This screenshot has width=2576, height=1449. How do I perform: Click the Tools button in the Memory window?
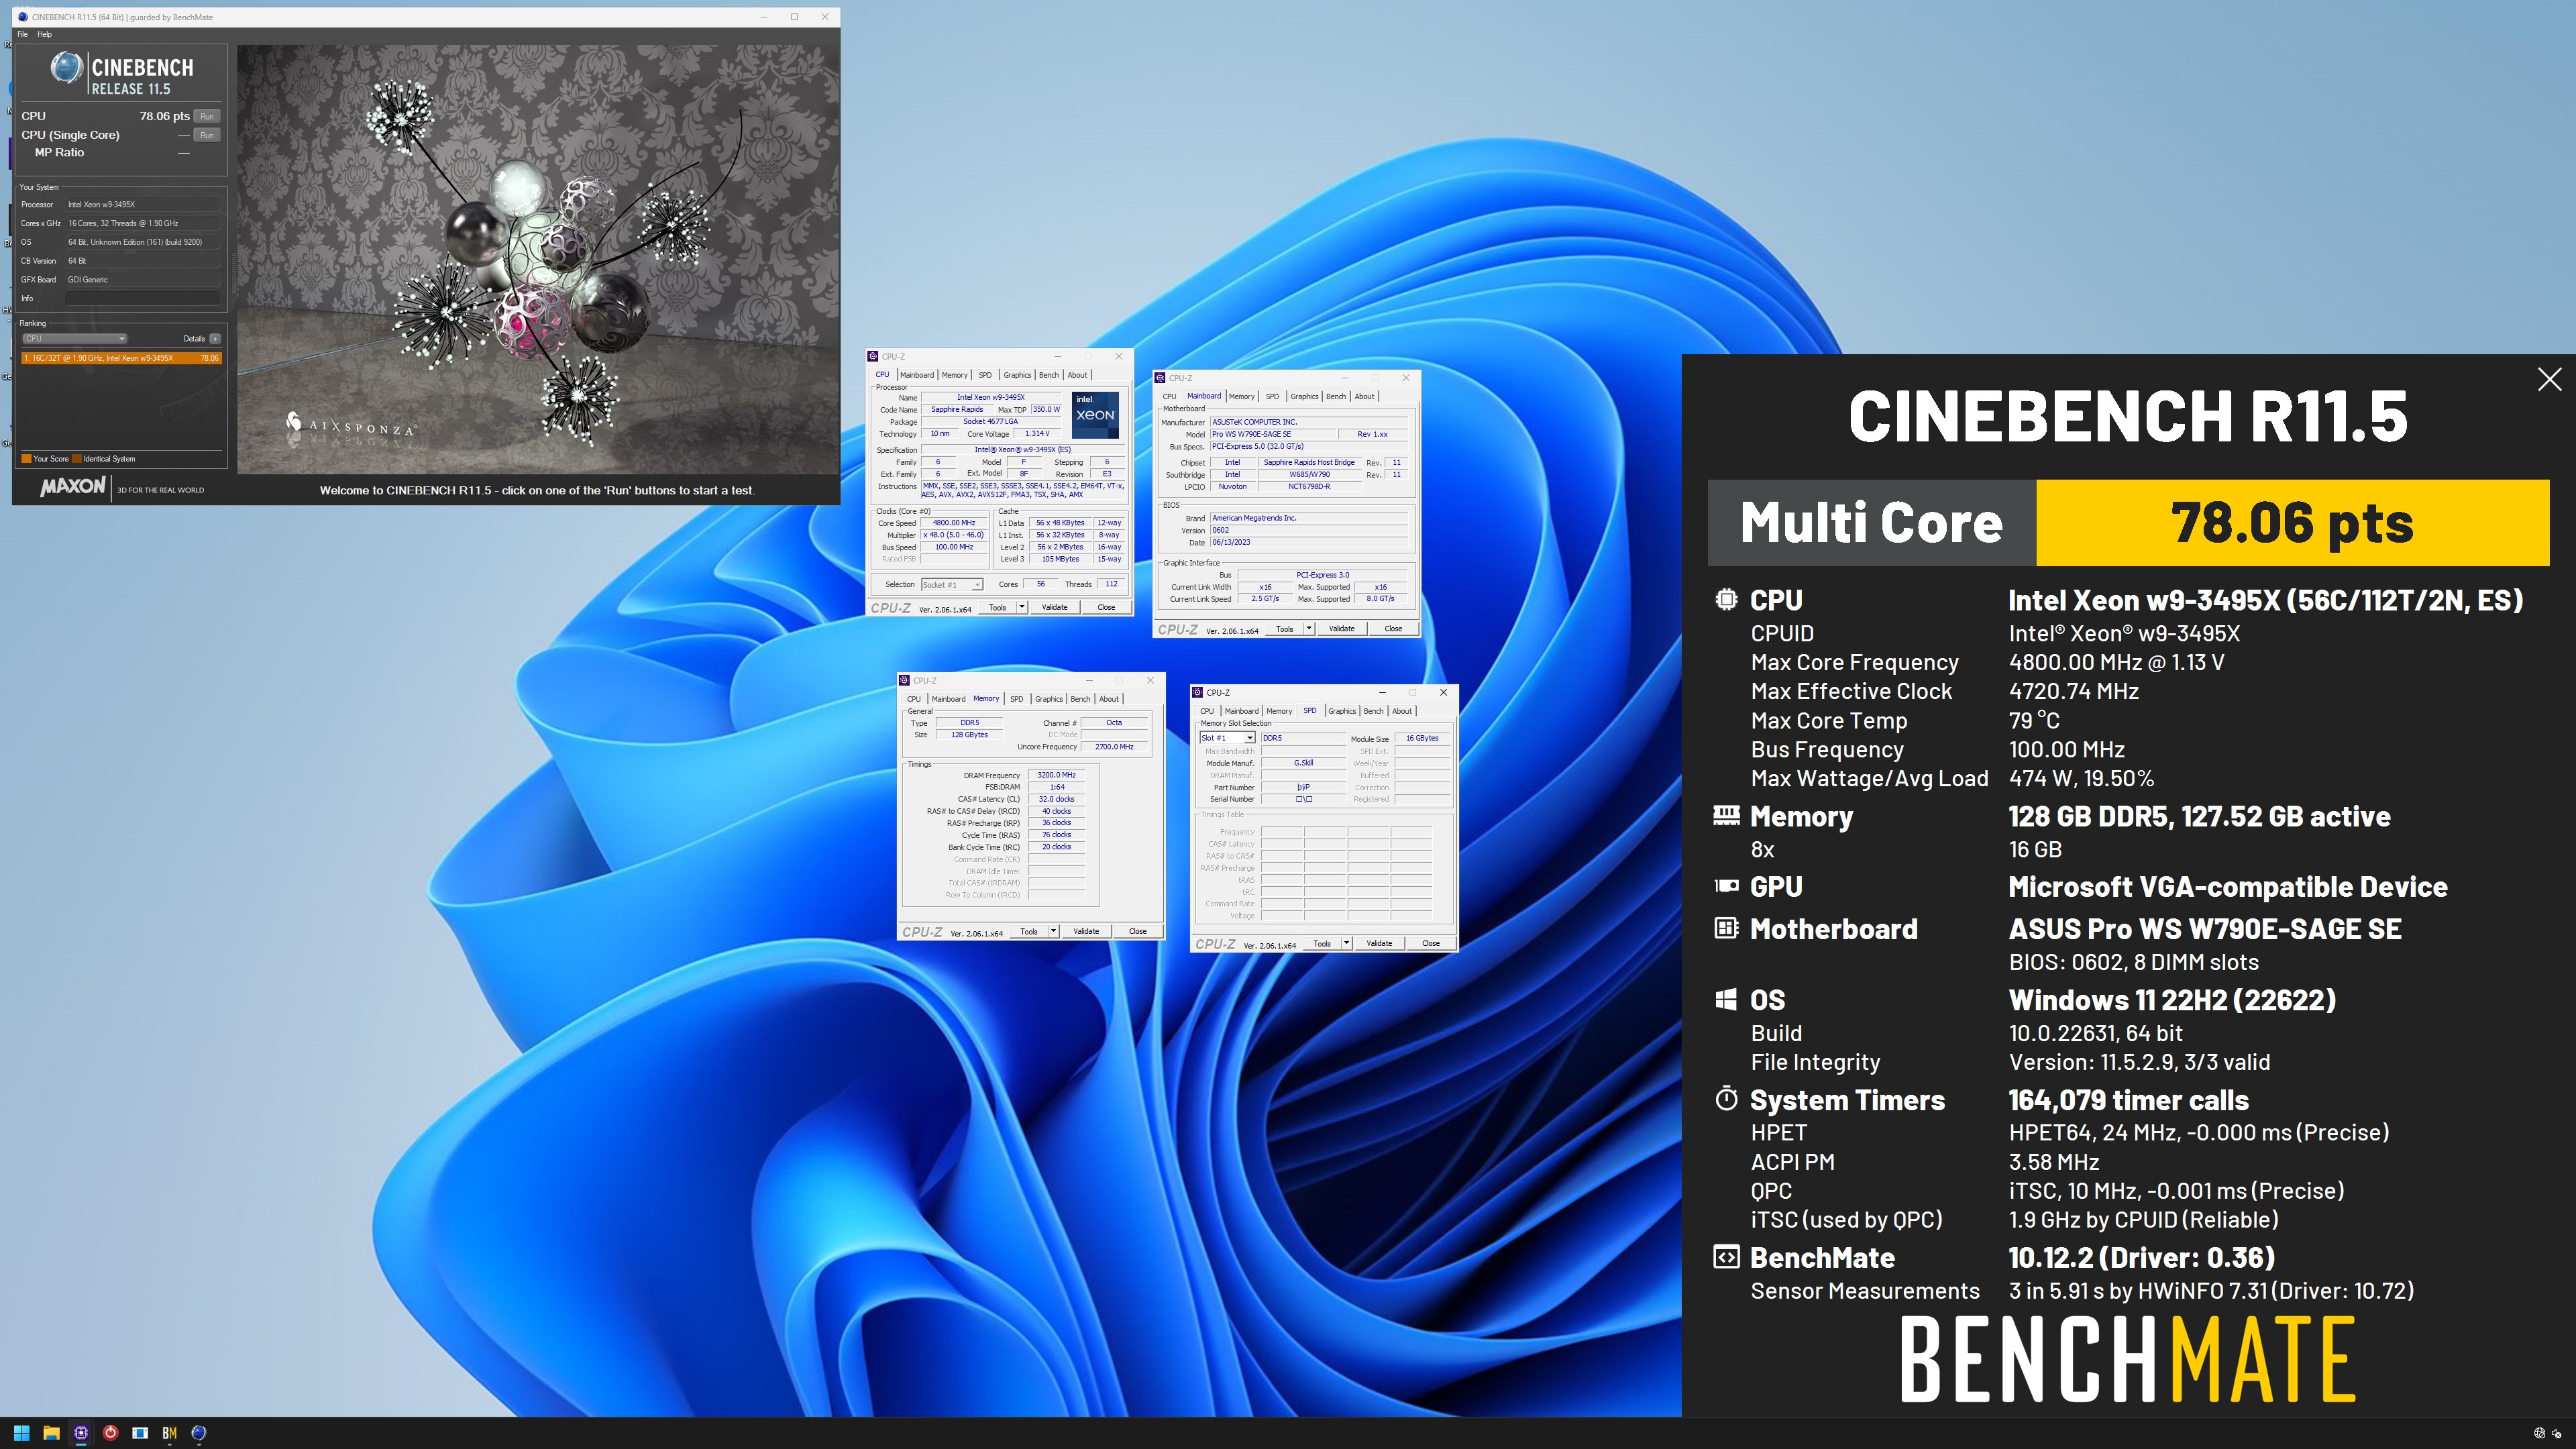1028,931
